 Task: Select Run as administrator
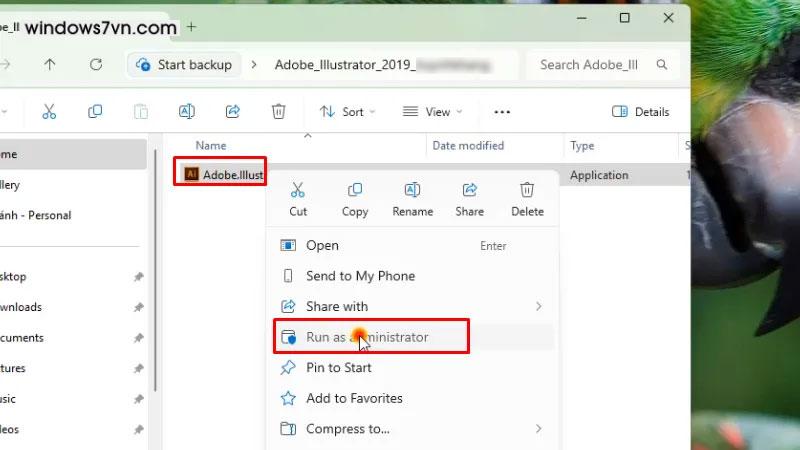pos(367,337)
